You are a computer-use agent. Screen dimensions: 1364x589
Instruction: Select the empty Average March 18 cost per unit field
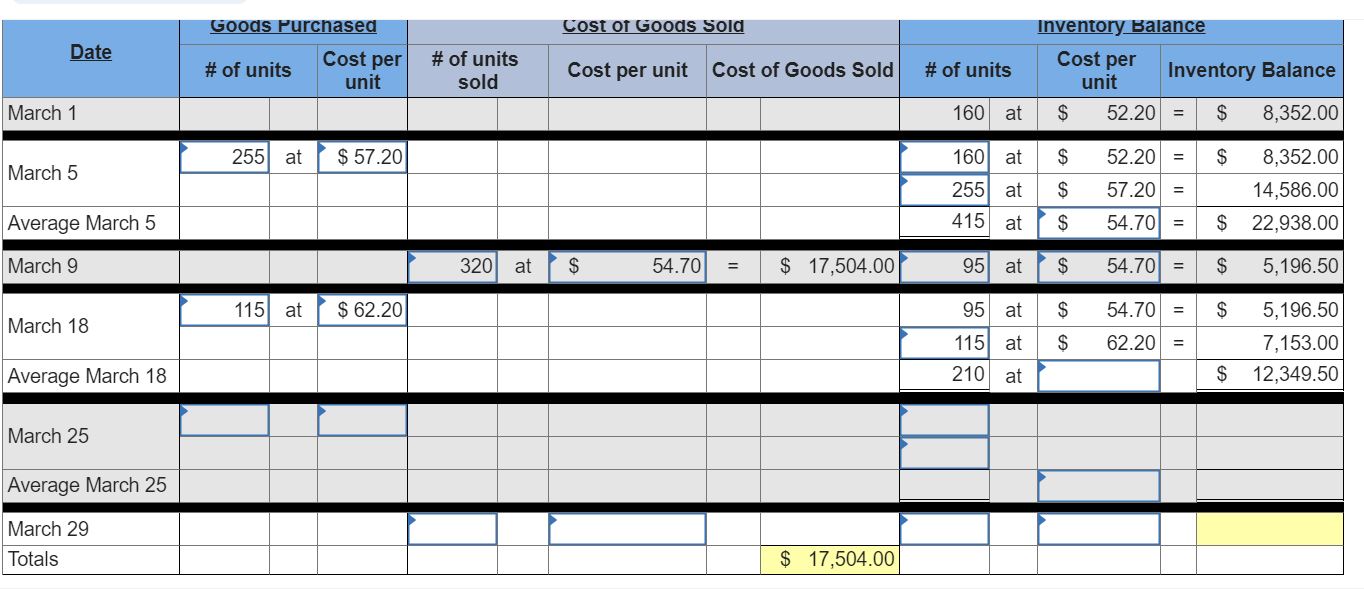[x=1099, y=376]
